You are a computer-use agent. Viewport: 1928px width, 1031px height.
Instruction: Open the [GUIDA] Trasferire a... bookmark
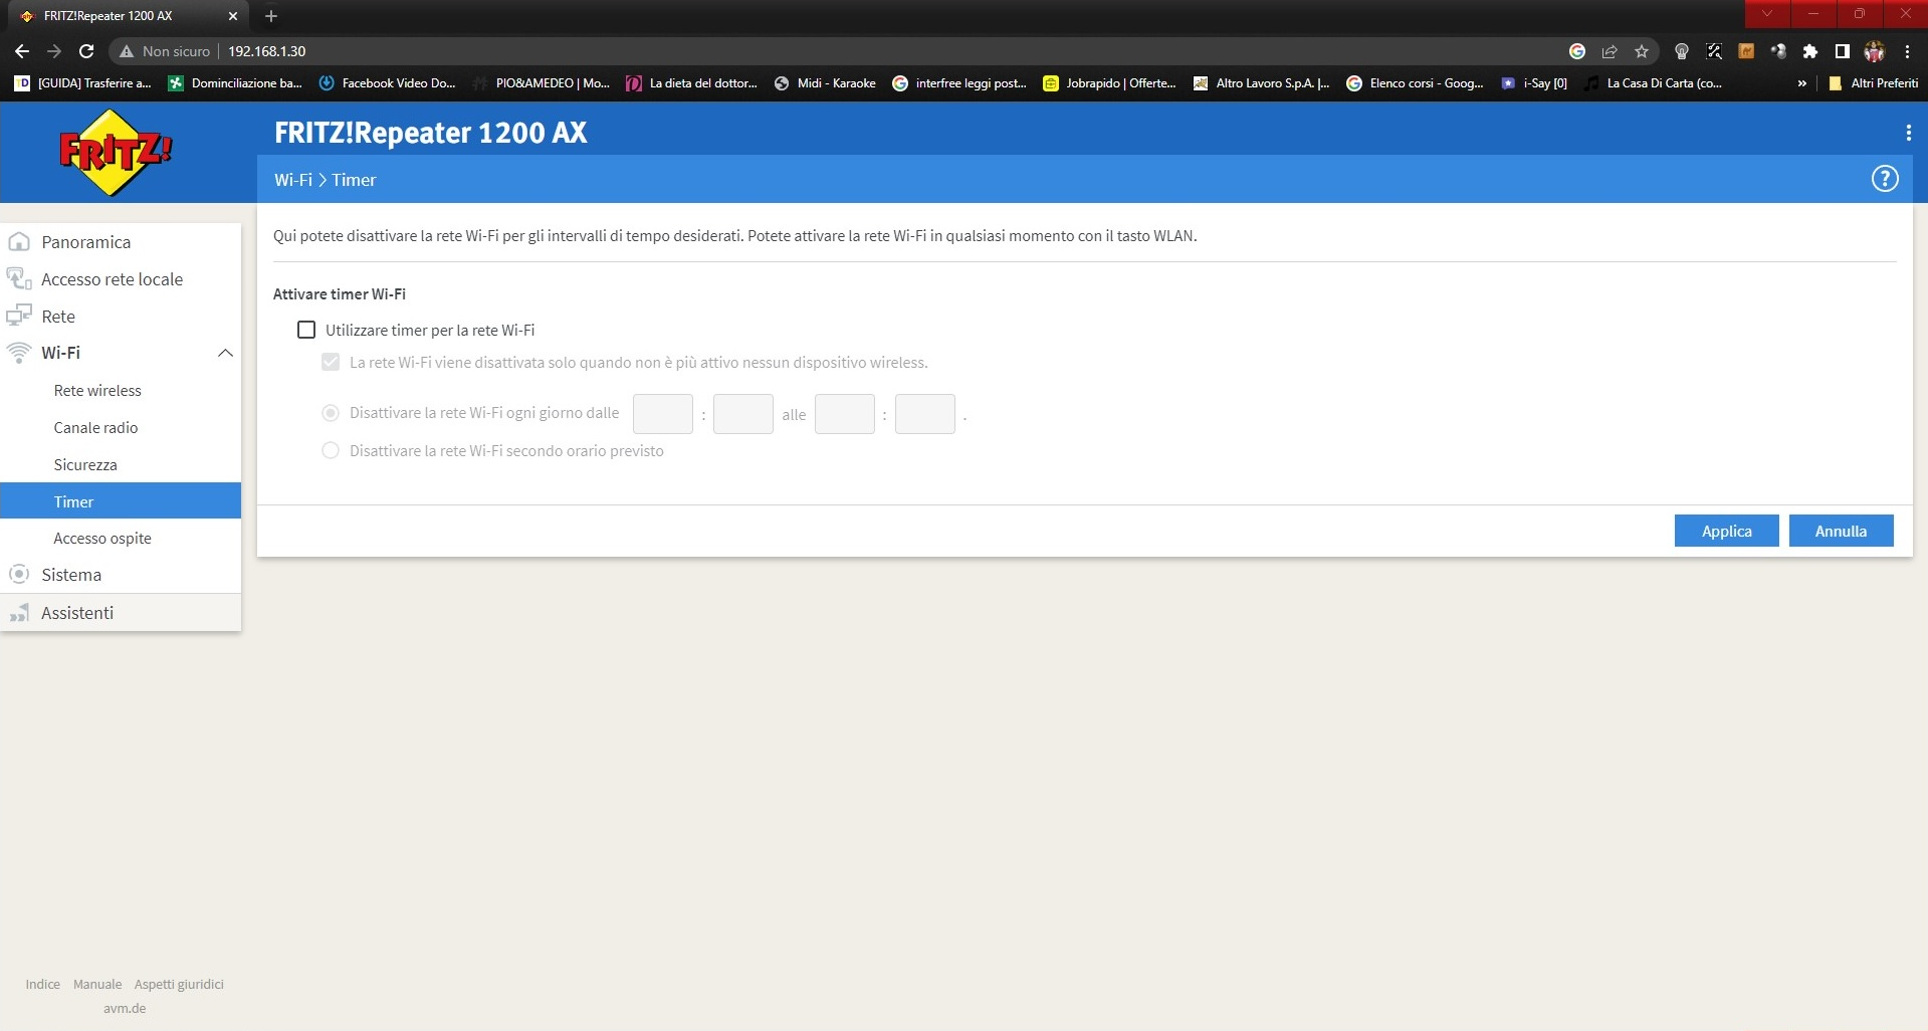(x=83, y=83)
